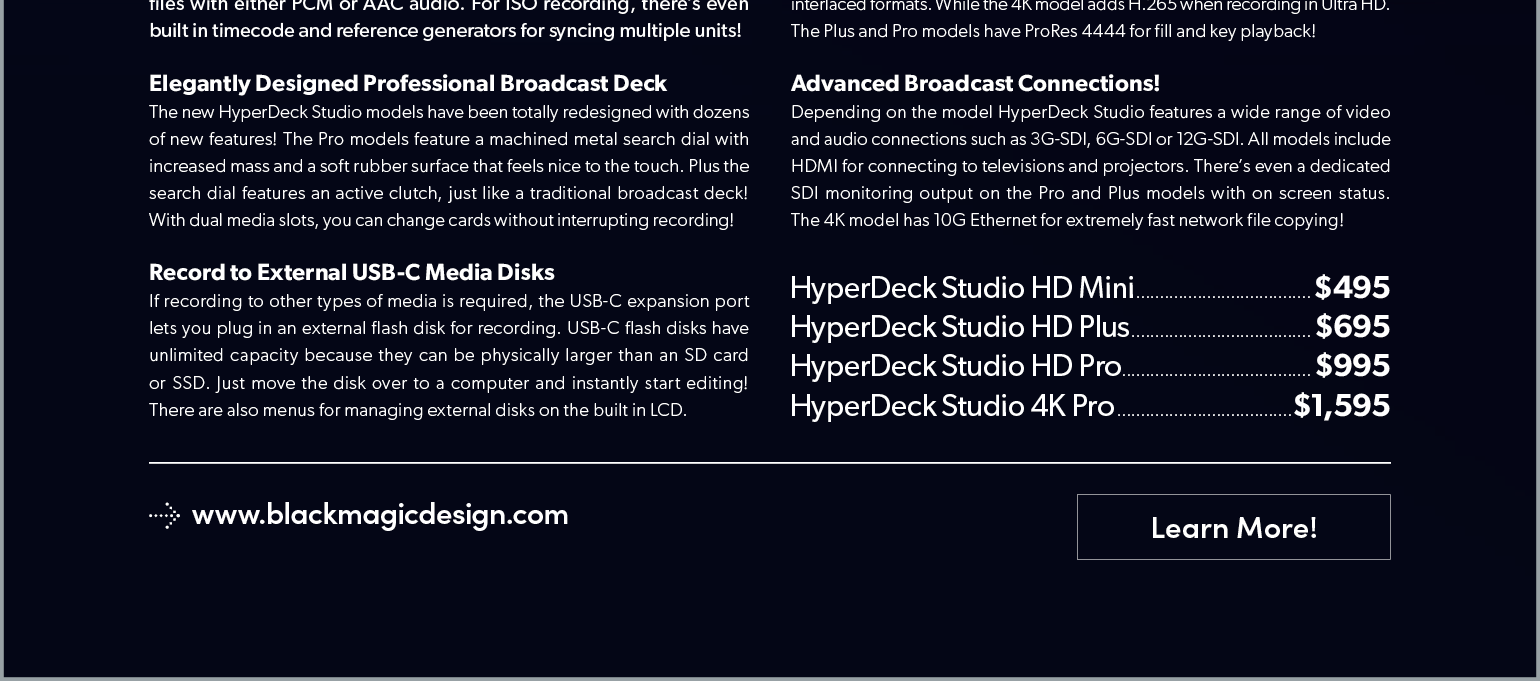Click the paragraph about 3G-SDI, 6G-SDI or 12G-SDI connections
Image resolution: width=1540 pixels, height=681 pixels.
coord(1090,166)
